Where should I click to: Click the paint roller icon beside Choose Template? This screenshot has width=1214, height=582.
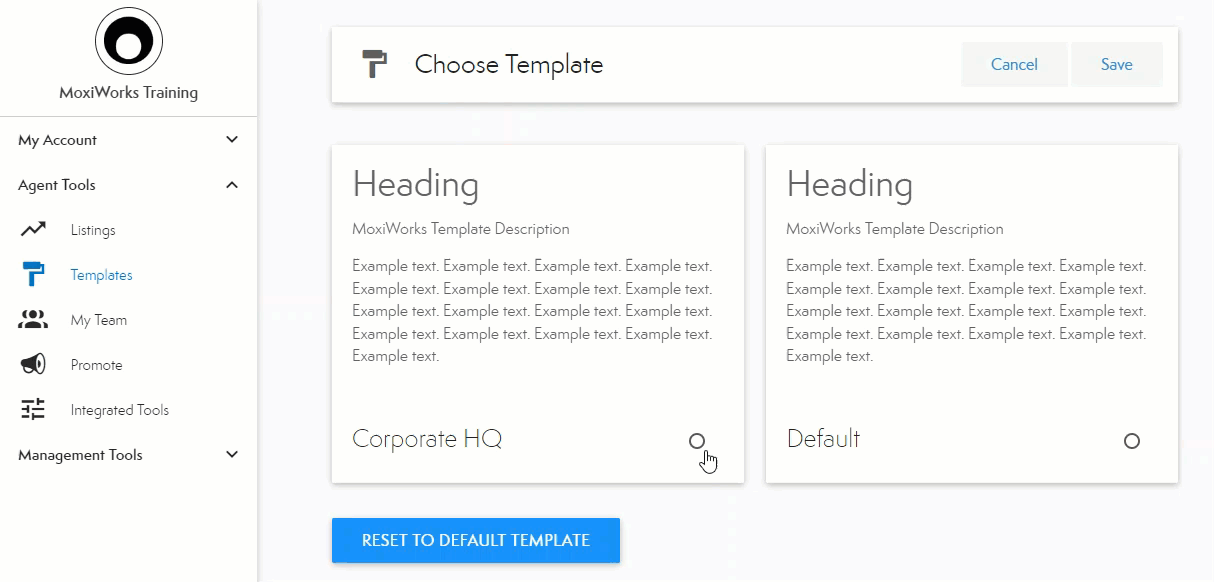pyautogui.click(x=374, y=65)
